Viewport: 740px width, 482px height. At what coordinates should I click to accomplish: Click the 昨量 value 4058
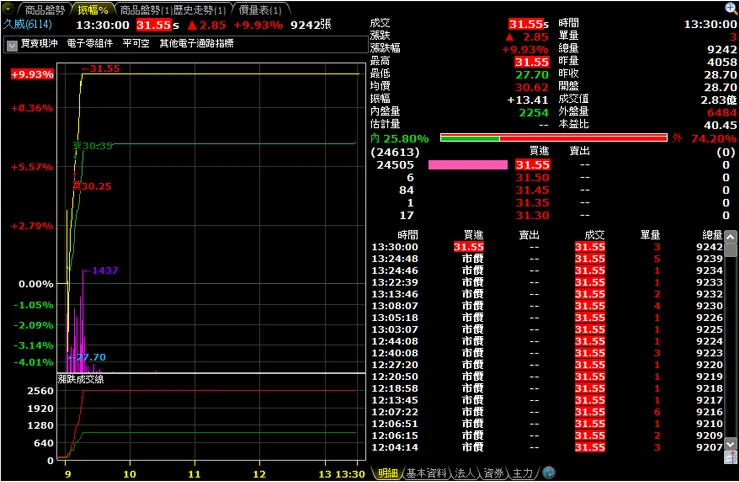coord(722,62)
